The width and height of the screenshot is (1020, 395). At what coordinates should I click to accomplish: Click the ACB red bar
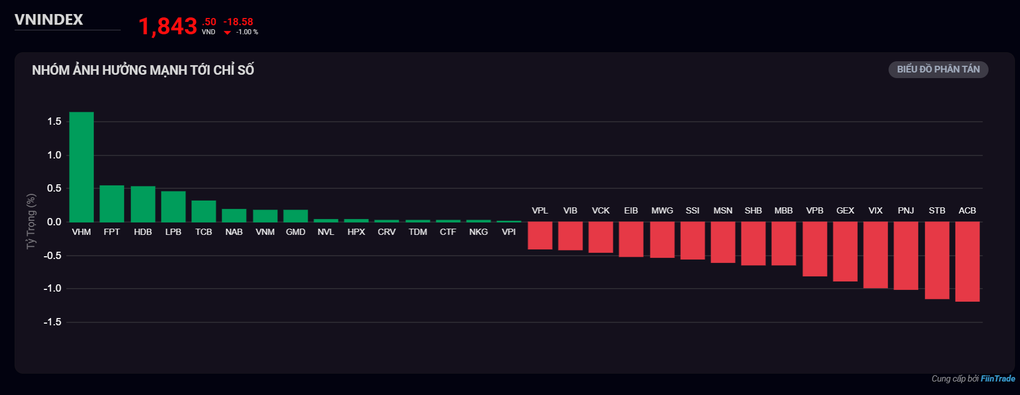click(x=968, y=262)
